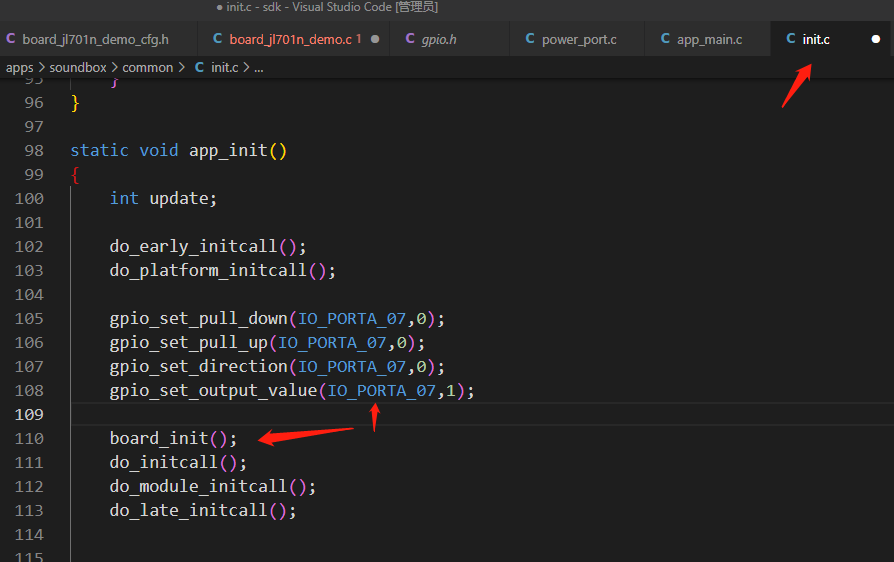Click unsaved dot on init.c tab
This screenshot has width=894, height=562.
(x=876, y=39)
